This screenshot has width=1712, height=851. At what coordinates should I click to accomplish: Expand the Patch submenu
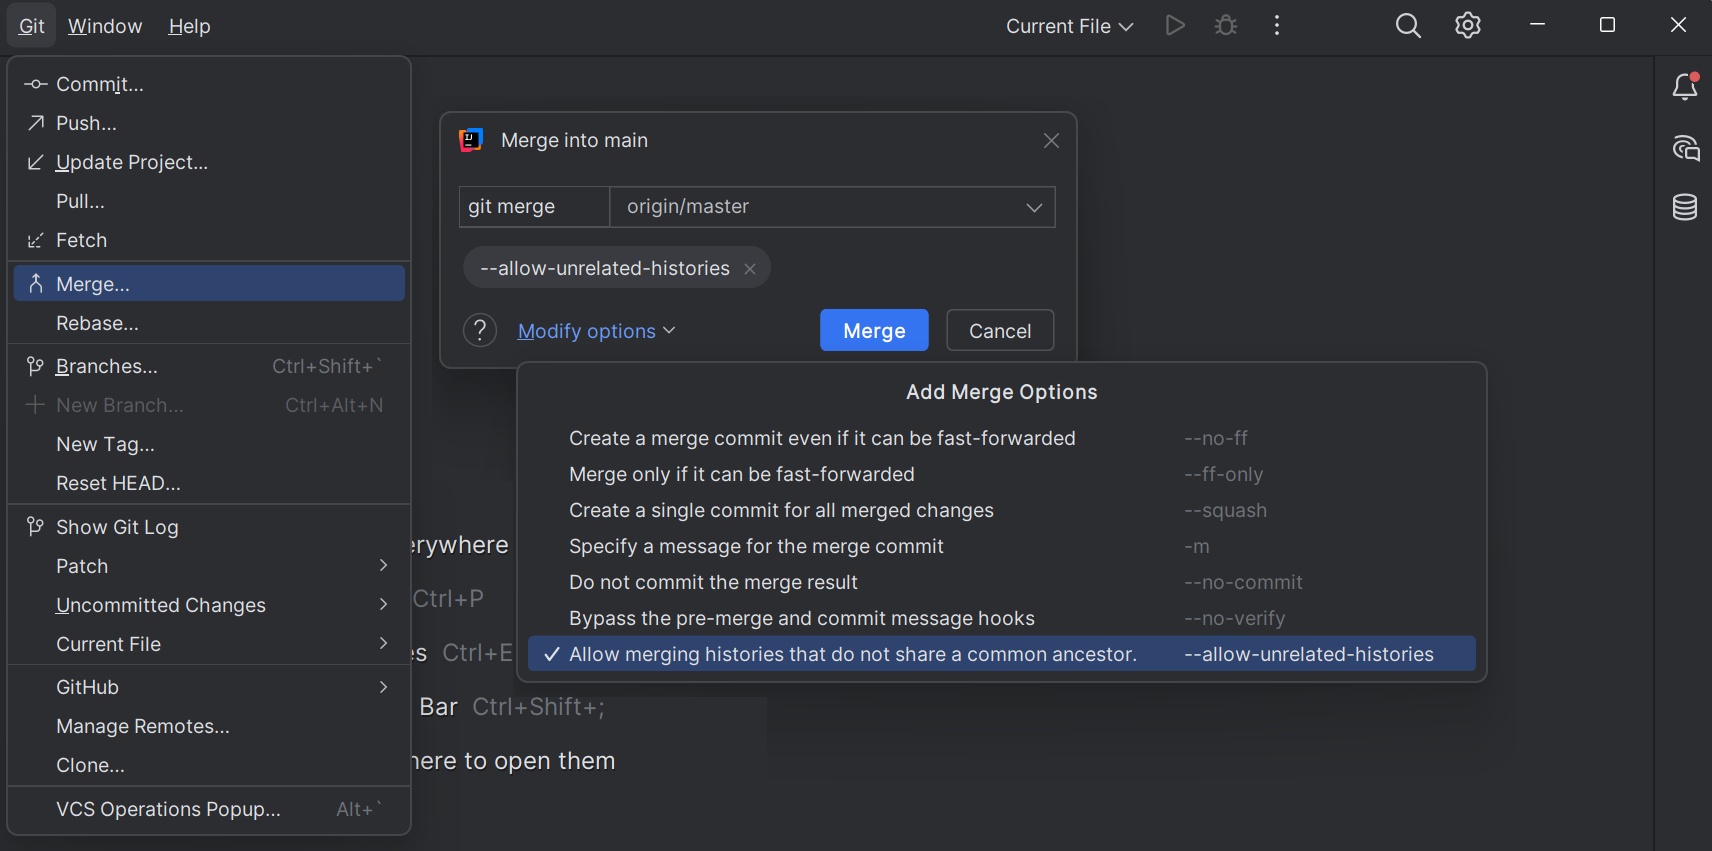(x=209, y=566)
